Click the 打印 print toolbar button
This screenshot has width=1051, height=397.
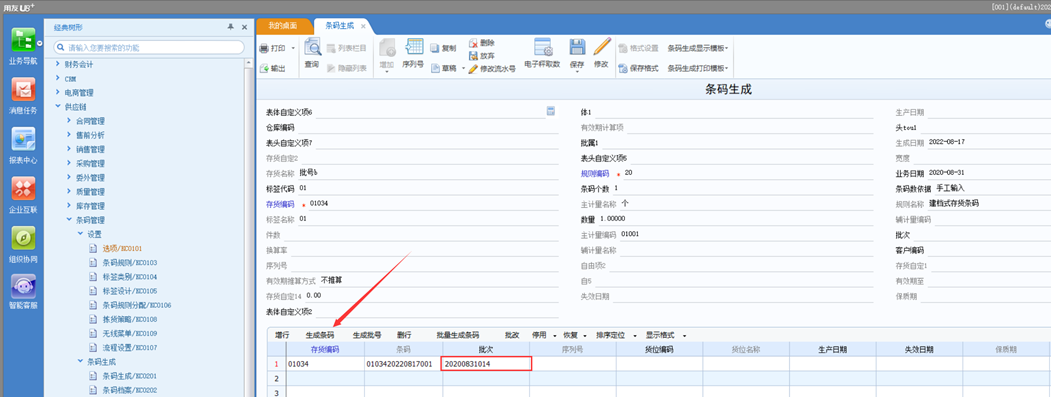click(x=273, y=48)
